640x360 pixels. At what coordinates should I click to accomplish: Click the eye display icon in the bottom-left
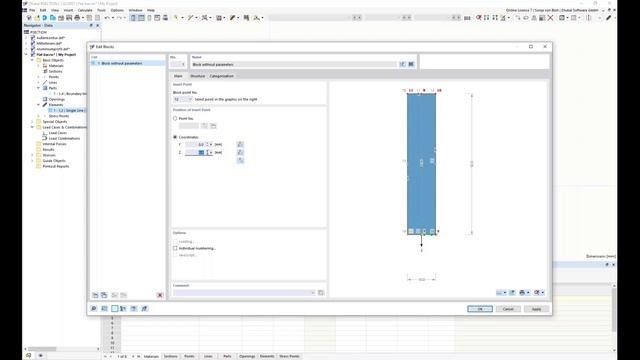[x=40, y=356]
